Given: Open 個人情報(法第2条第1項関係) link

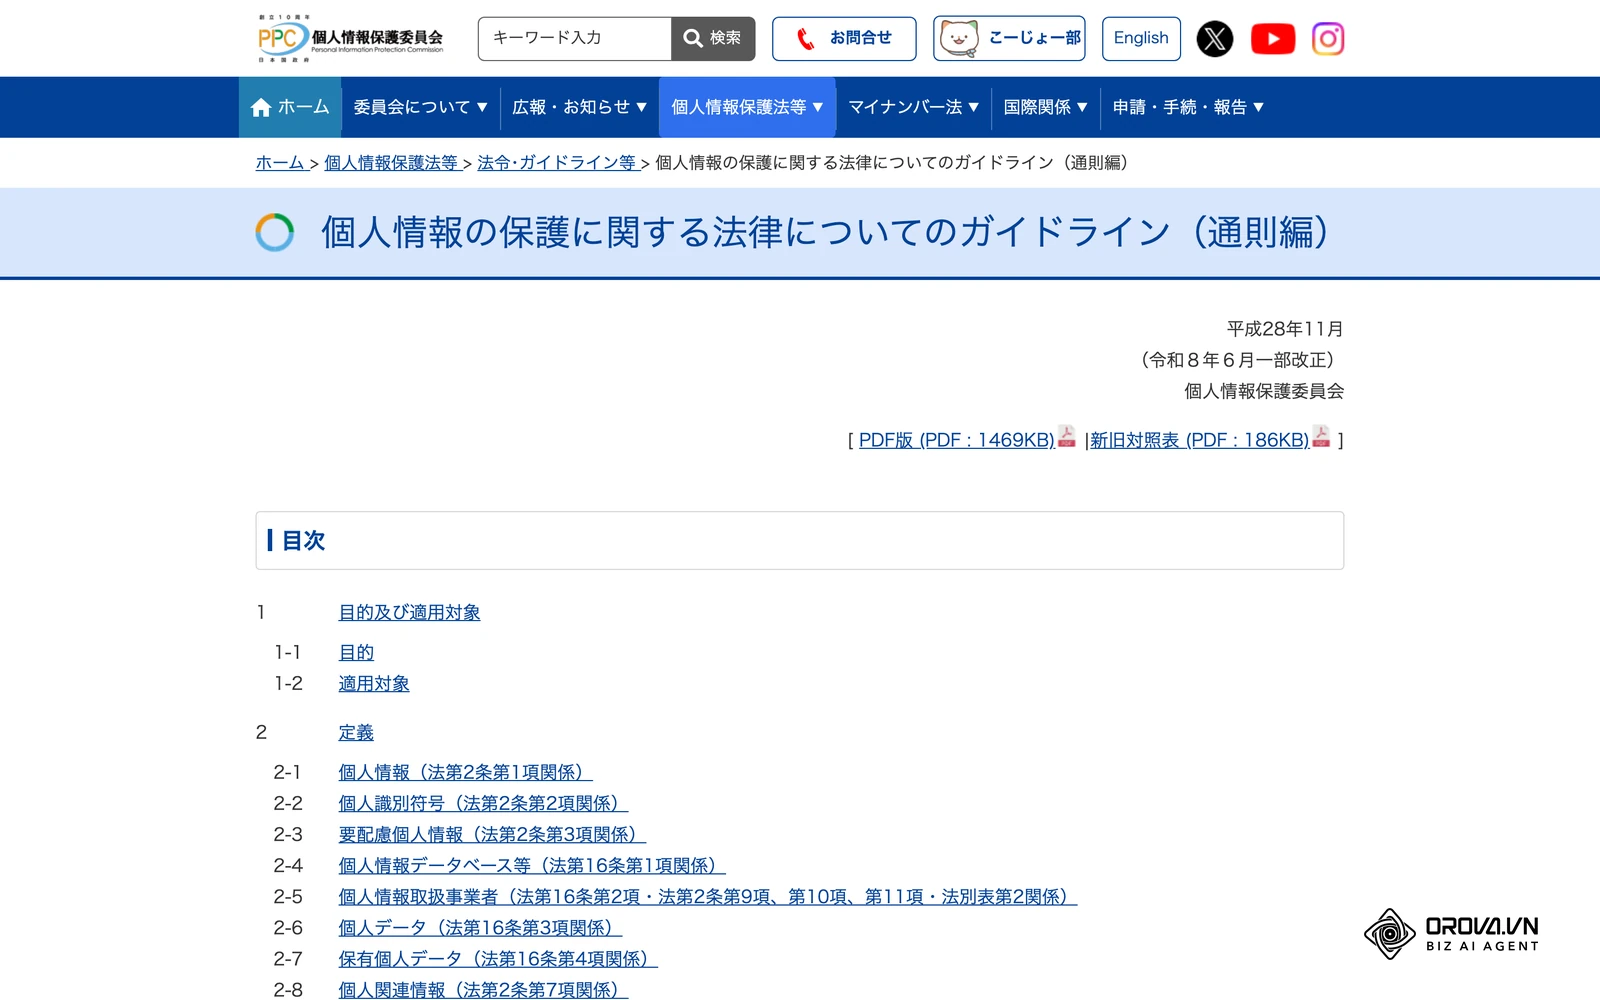Looking at the screenshot, I should 465,772.
